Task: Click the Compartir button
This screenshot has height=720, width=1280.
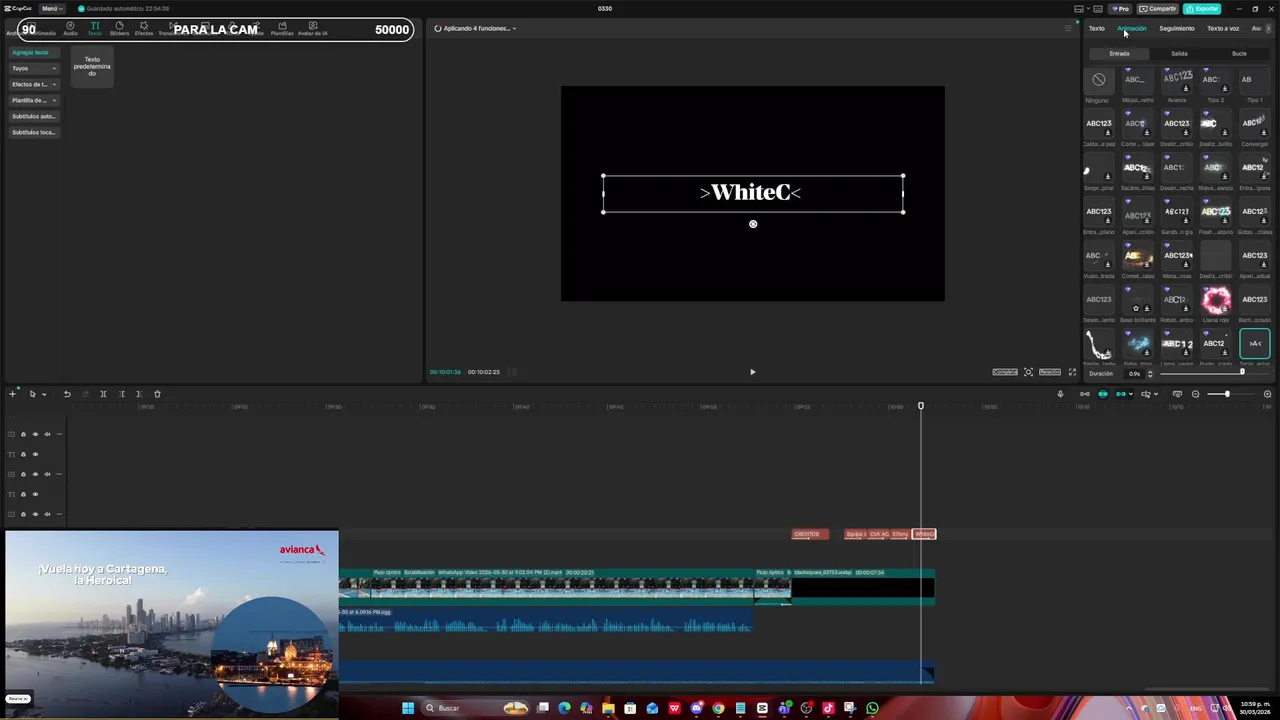Action: point(1157,9)
